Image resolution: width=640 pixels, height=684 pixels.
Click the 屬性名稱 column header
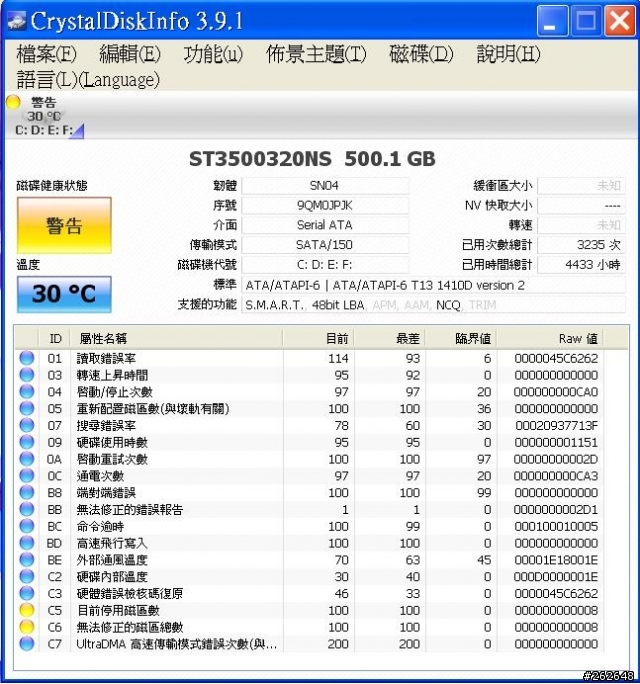[x=177, y=339]
